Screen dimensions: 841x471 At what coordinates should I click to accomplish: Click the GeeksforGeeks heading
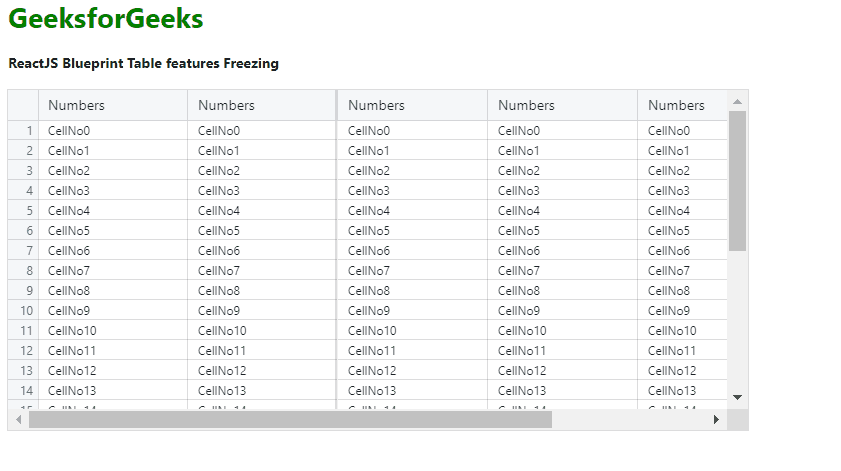click(106, 19)
